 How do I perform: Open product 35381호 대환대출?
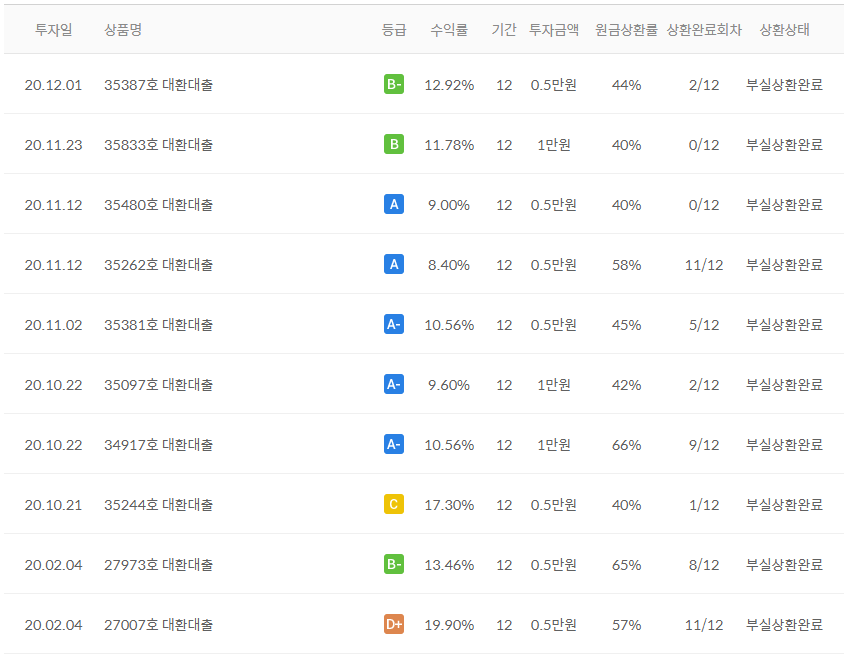tap(159, 325)
